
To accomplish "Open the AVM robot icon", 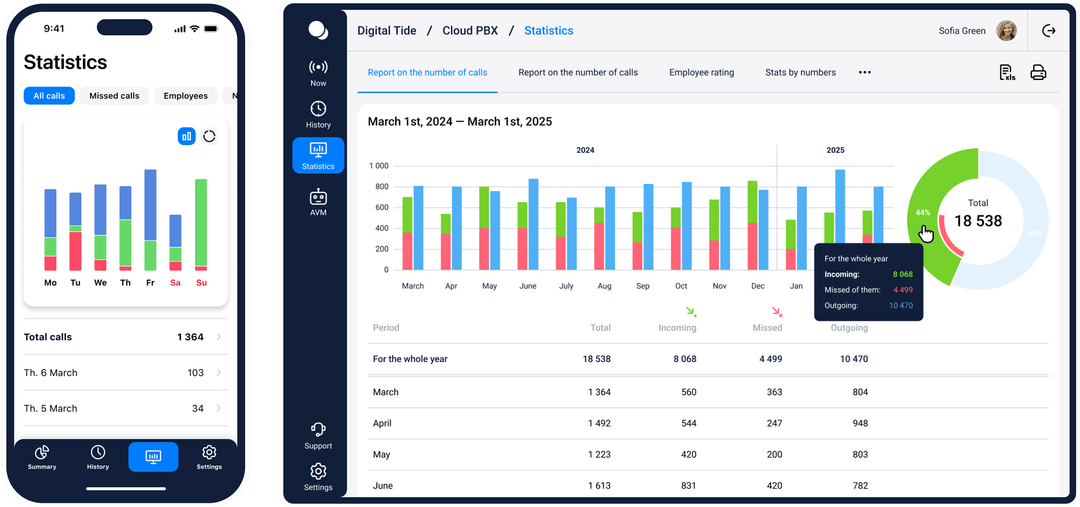I will (x=318, y=202).
